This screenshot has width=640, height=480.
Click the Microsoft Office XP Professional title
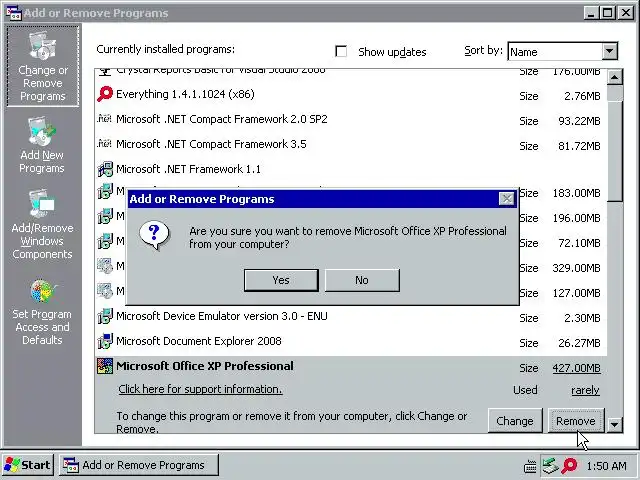click(205, 366)
